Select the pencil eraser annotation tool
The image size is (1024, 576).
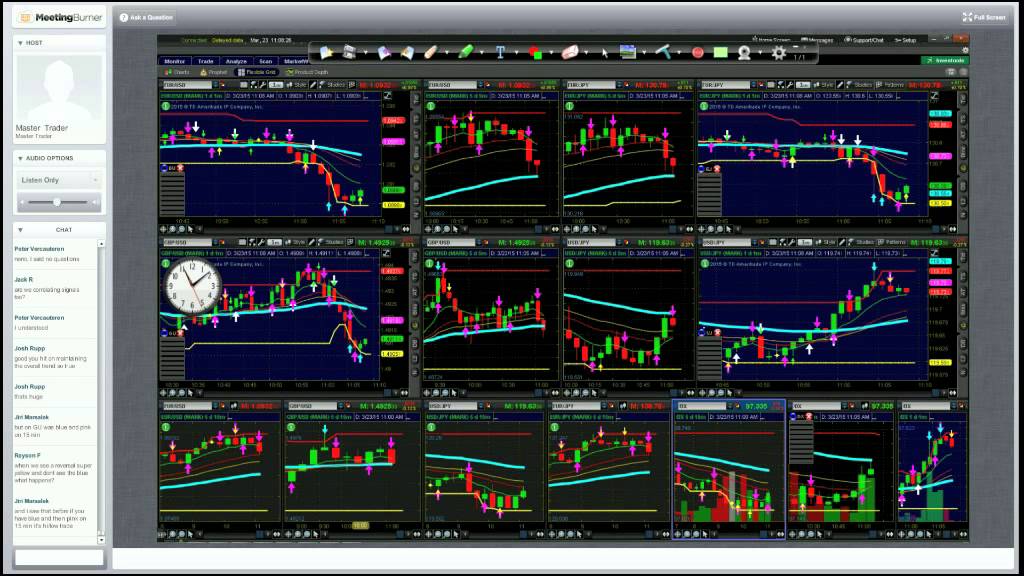[430, 52]
